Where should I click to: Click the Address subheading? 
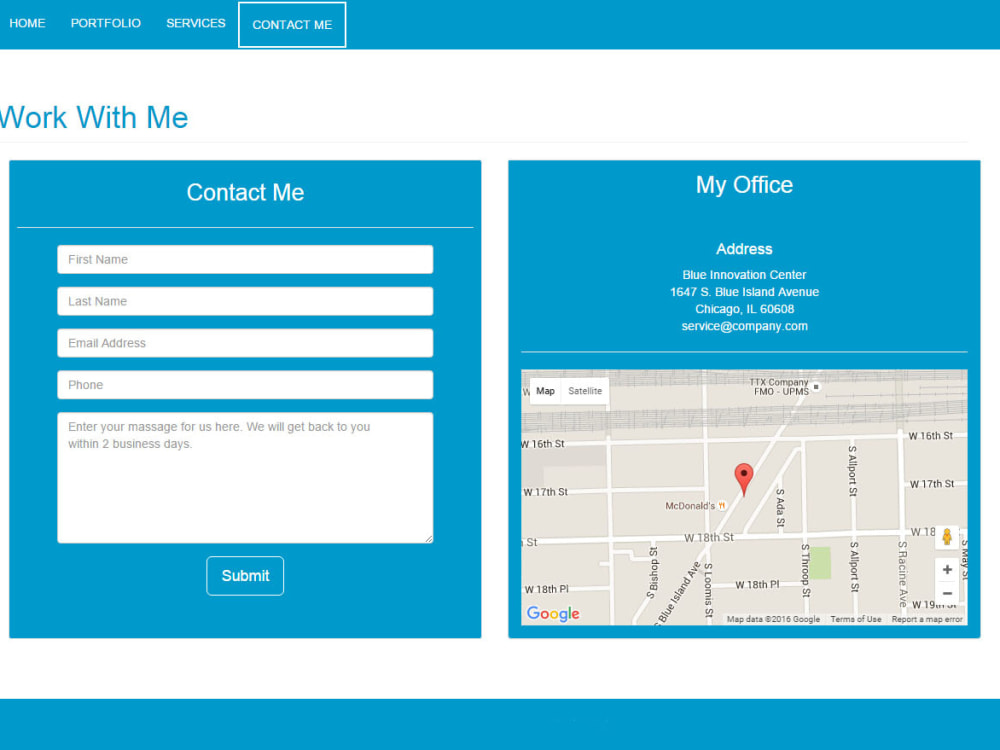click(744, 249)
